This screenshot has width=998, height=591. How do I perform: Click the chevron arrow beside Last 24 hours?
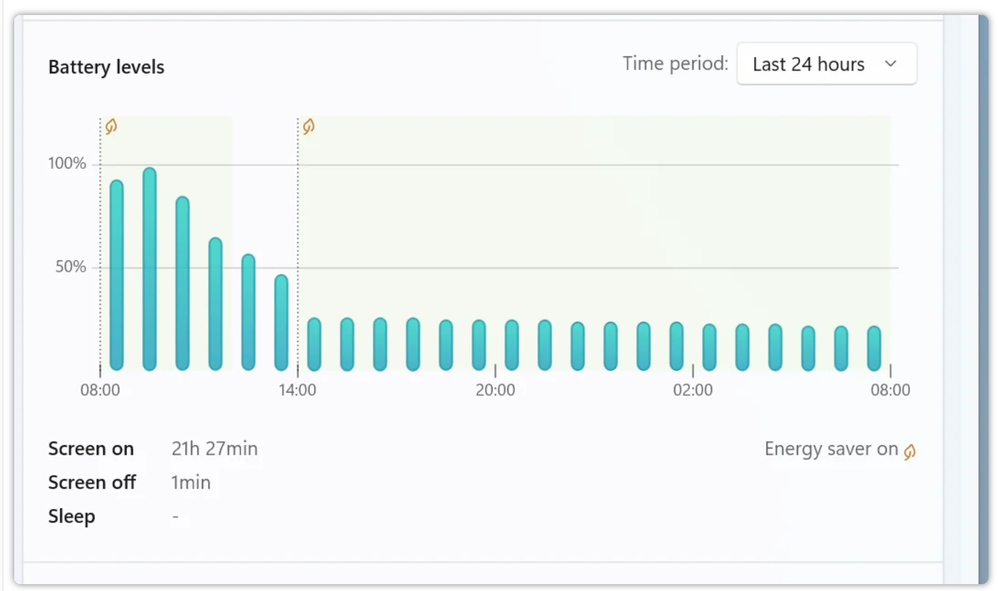click(x=890, y=64)
